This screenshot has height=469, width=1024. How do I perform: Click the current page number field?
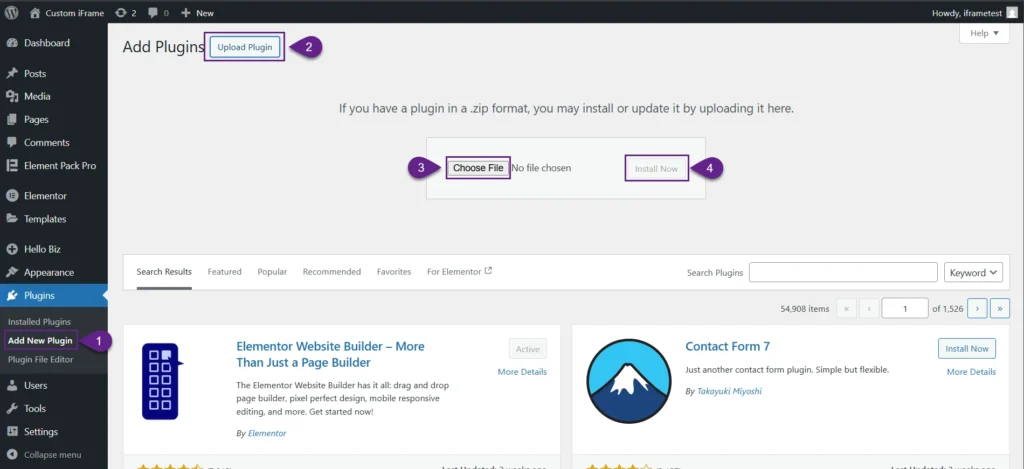(x=905, y=308)
